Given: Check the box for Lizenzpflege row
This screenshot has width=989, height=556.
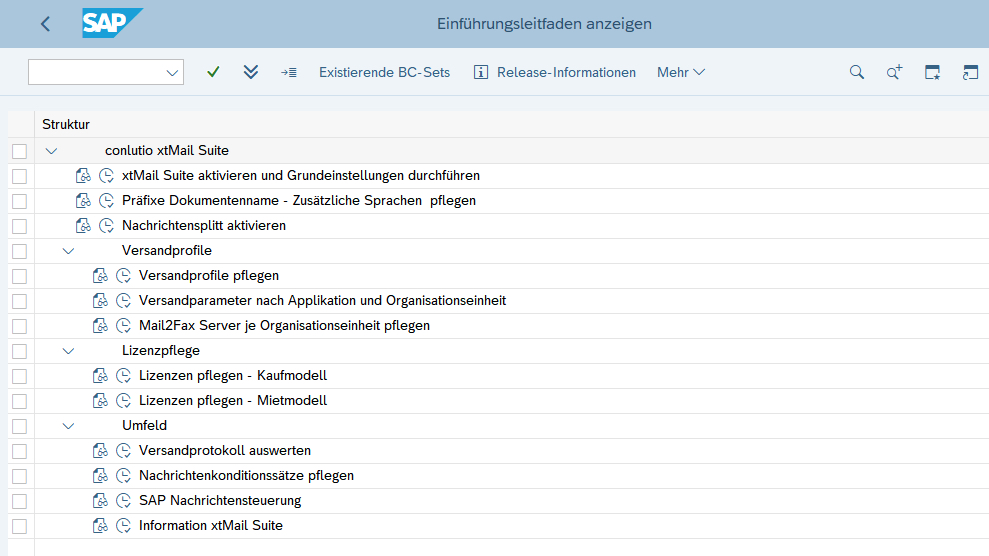Looking at the screenshot, I should click(x=20, y=351).
